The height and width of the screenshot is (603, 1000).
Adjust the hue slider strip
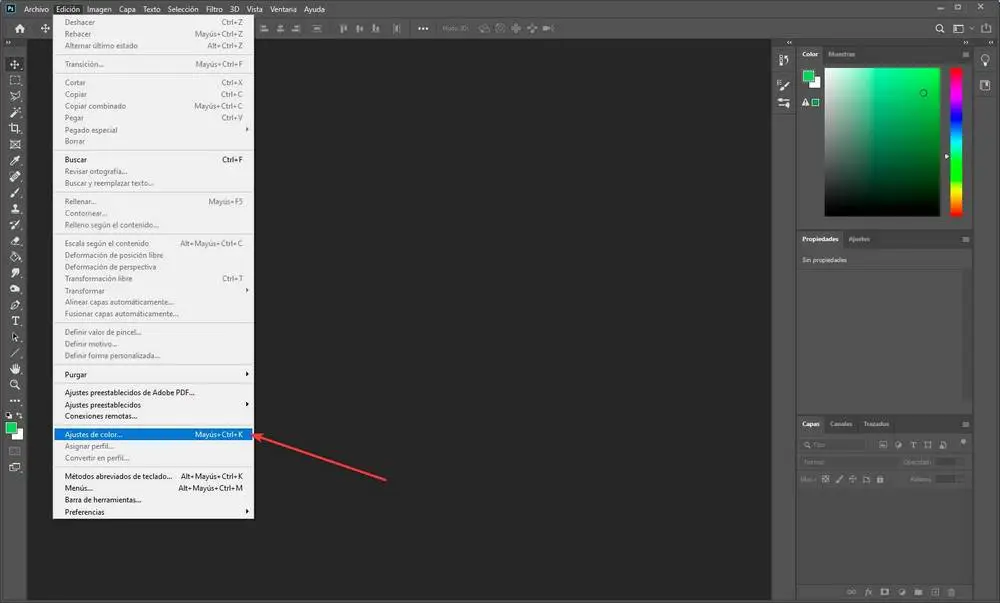pos(956,142)
